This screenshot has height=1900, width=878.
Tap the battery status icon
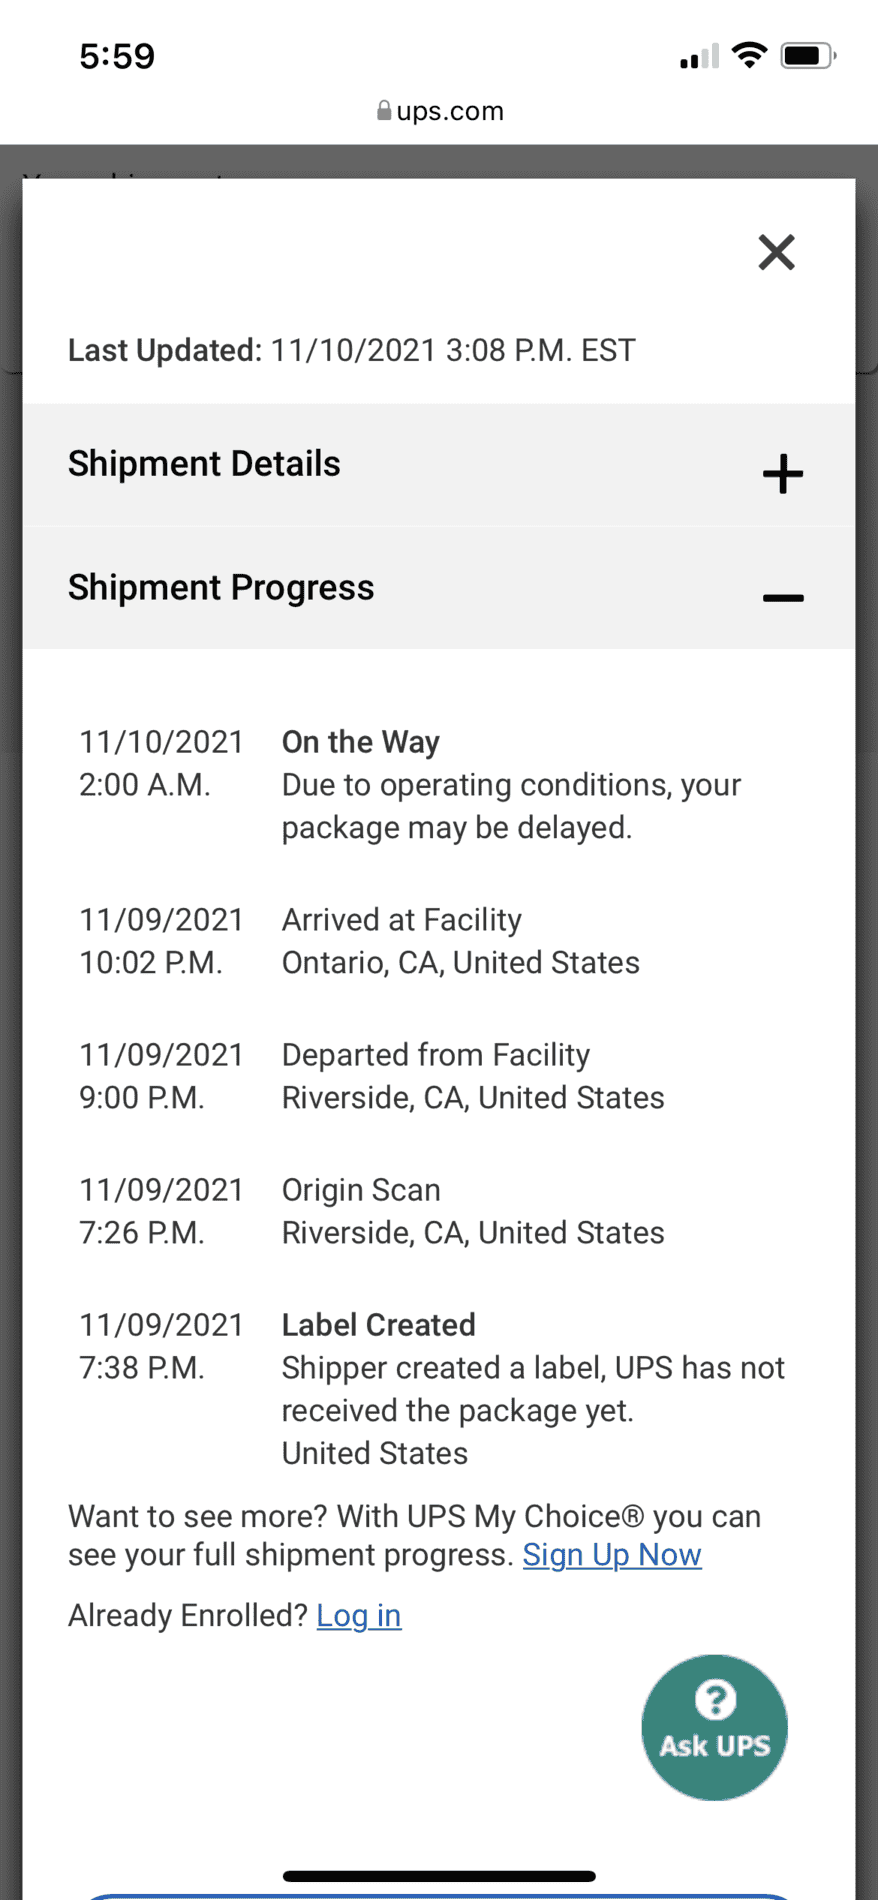(808, 55)
